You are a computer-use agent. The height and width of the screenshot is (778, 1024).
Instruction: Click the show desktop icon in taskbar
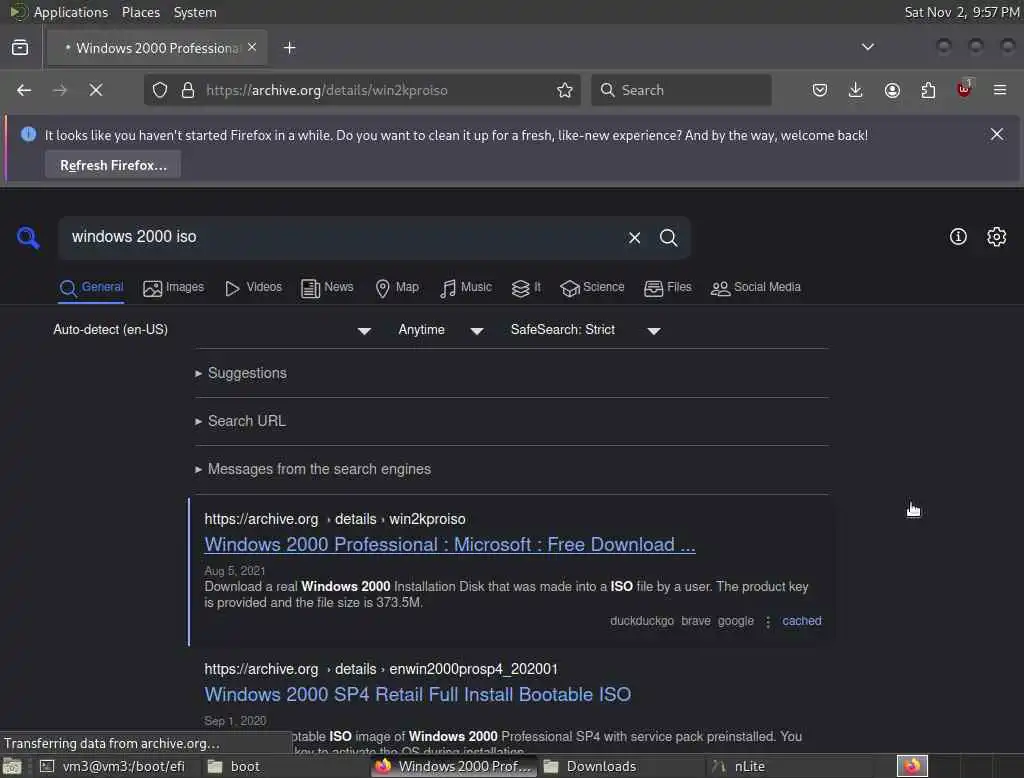(12, 766)
